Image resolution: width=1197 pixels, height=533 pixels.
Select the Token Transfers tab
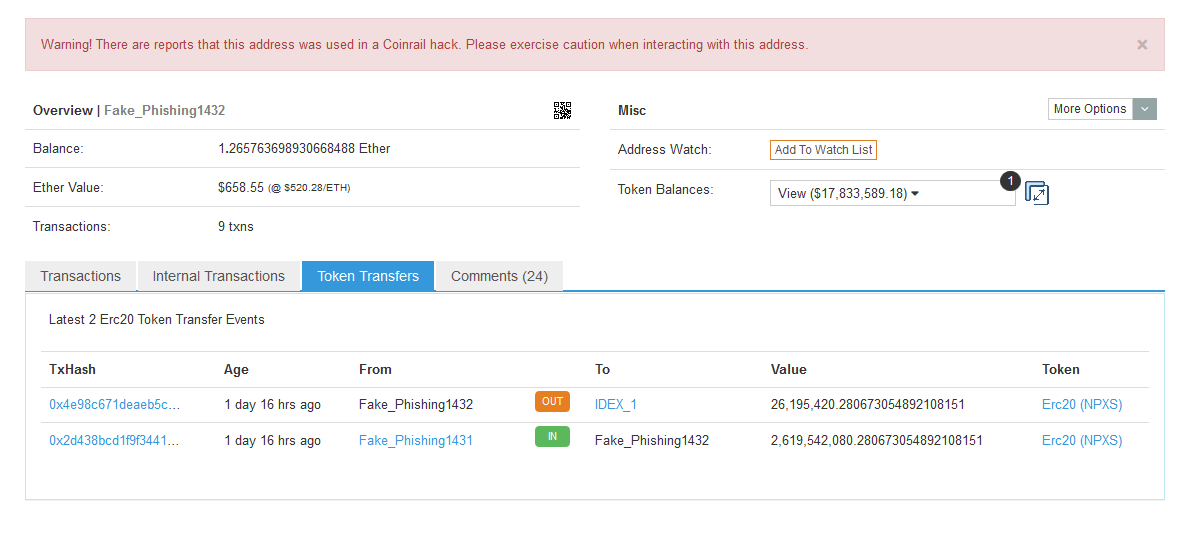368,276
